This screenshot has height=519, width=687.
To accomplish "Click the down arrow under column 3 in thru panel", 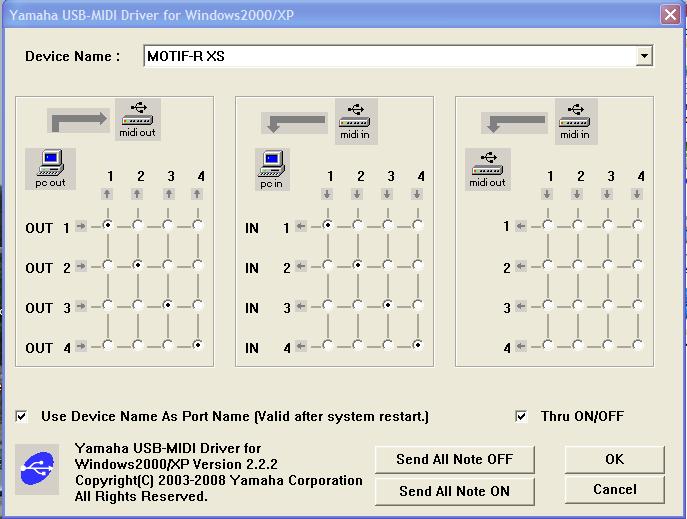I will 607,194.
